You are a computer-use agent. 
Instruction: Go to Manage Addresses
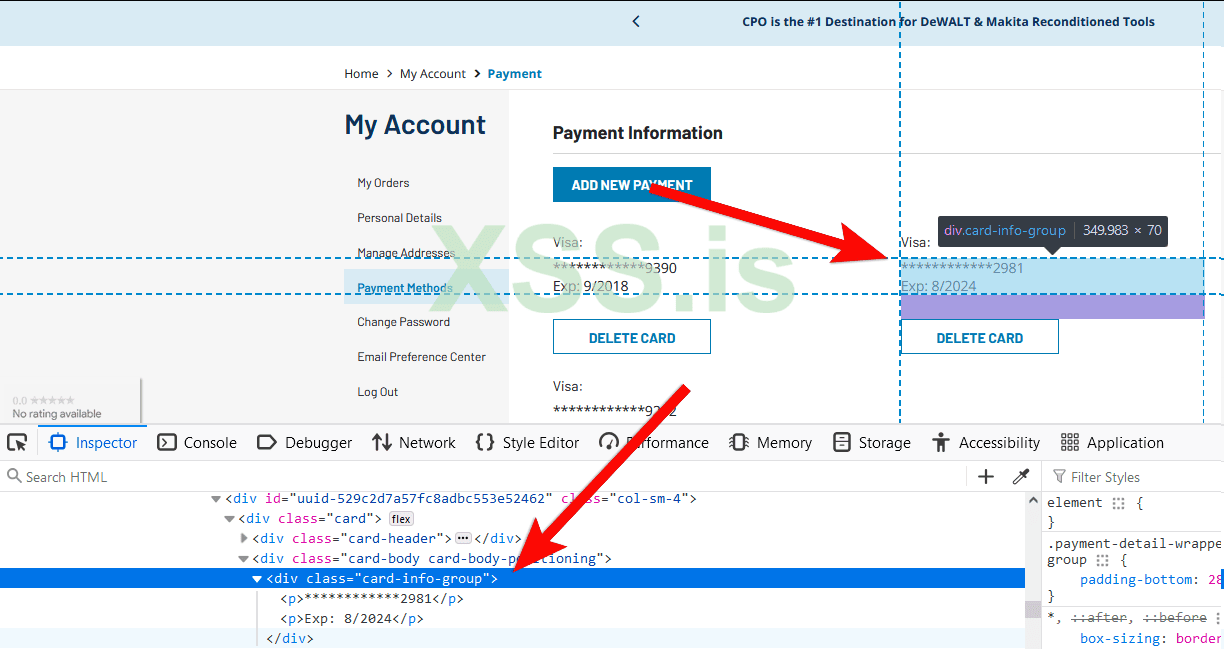(405, 253)
